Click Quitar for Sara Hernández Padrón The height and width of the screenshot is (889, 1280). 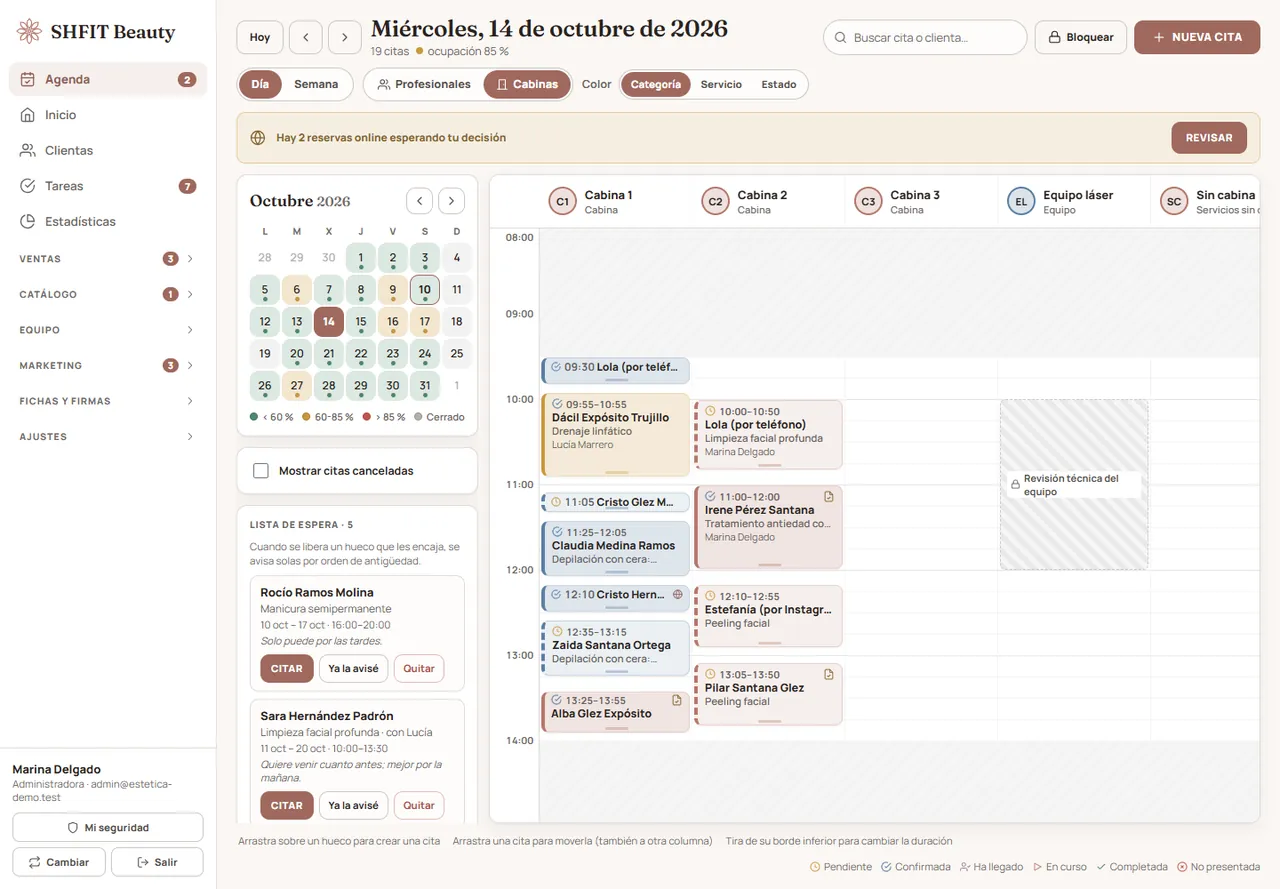[419, 806]
